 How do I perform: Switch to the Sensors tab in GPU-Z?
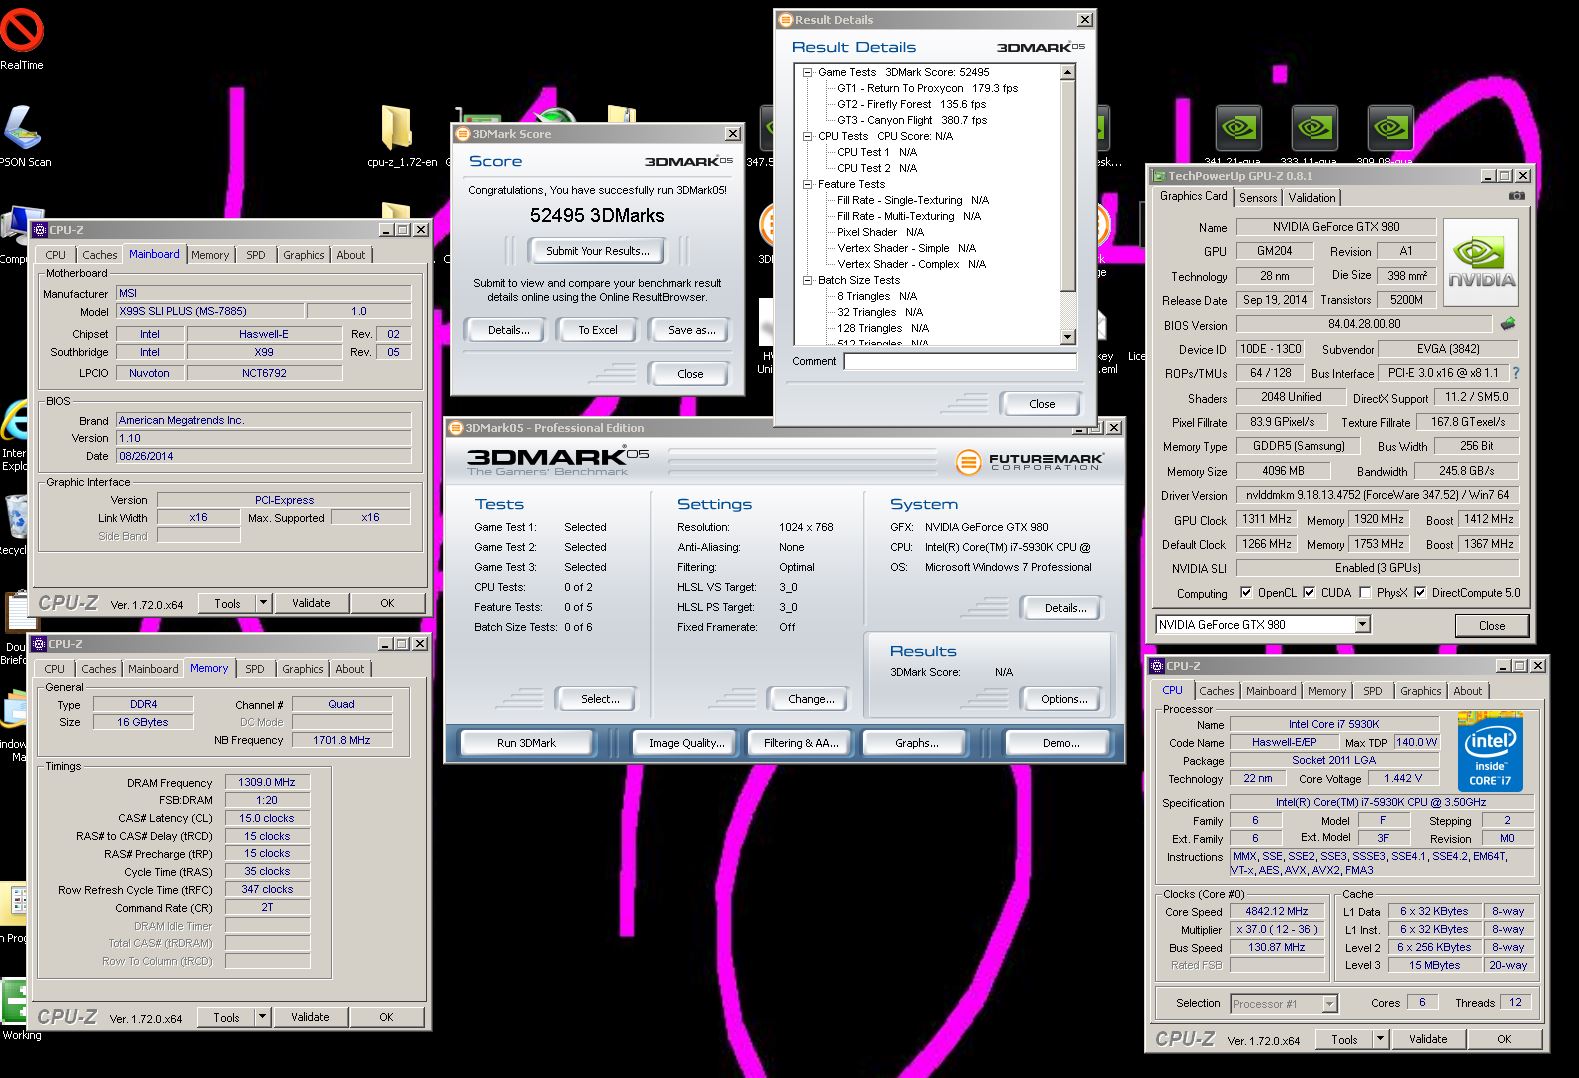click(x=1258, y=198)
